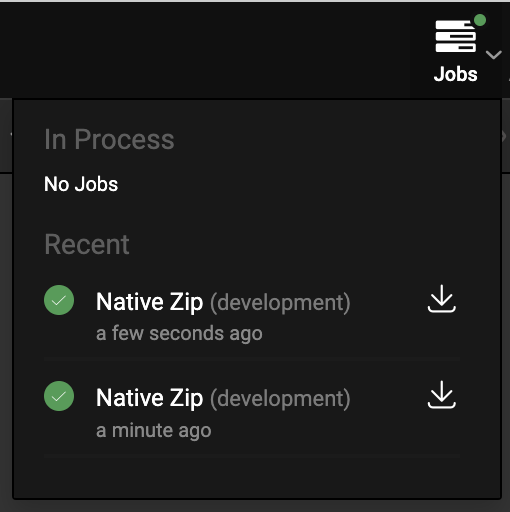
Task: Download the Native Zip from a minute ago
Action: pyautogui.click(x=441, y=395)
